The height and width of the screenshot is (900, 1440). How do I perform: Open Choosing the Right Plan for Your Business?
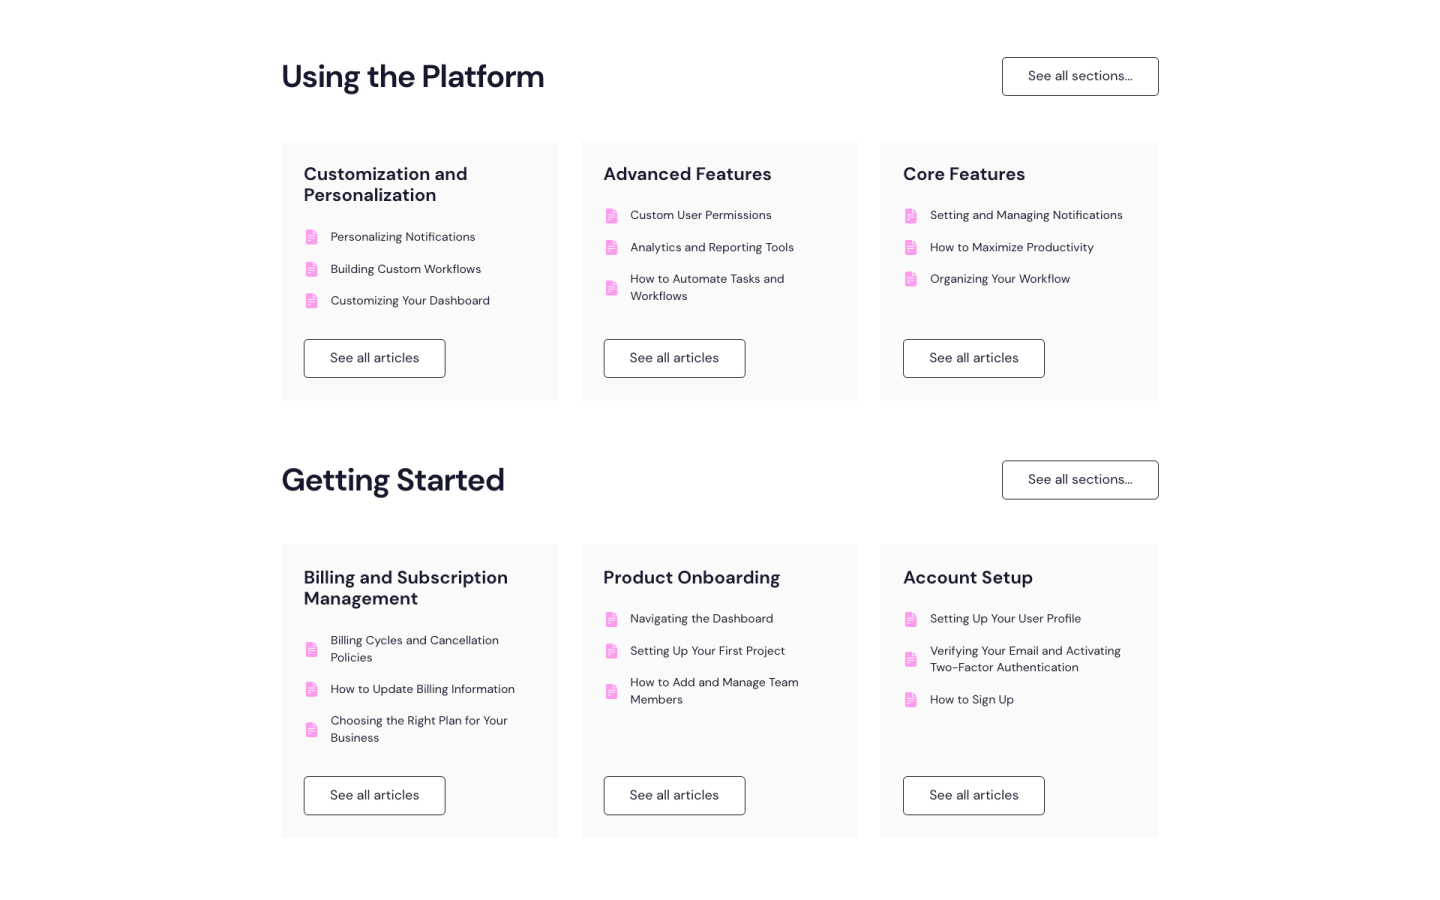click(418, 729)
